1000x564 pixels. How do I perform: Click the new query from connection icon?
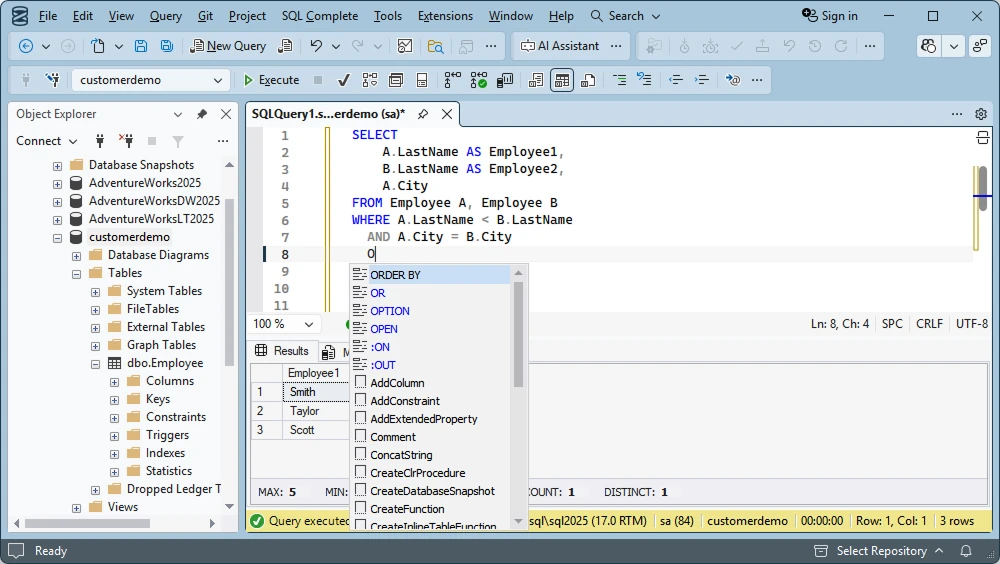click(286, 46)
